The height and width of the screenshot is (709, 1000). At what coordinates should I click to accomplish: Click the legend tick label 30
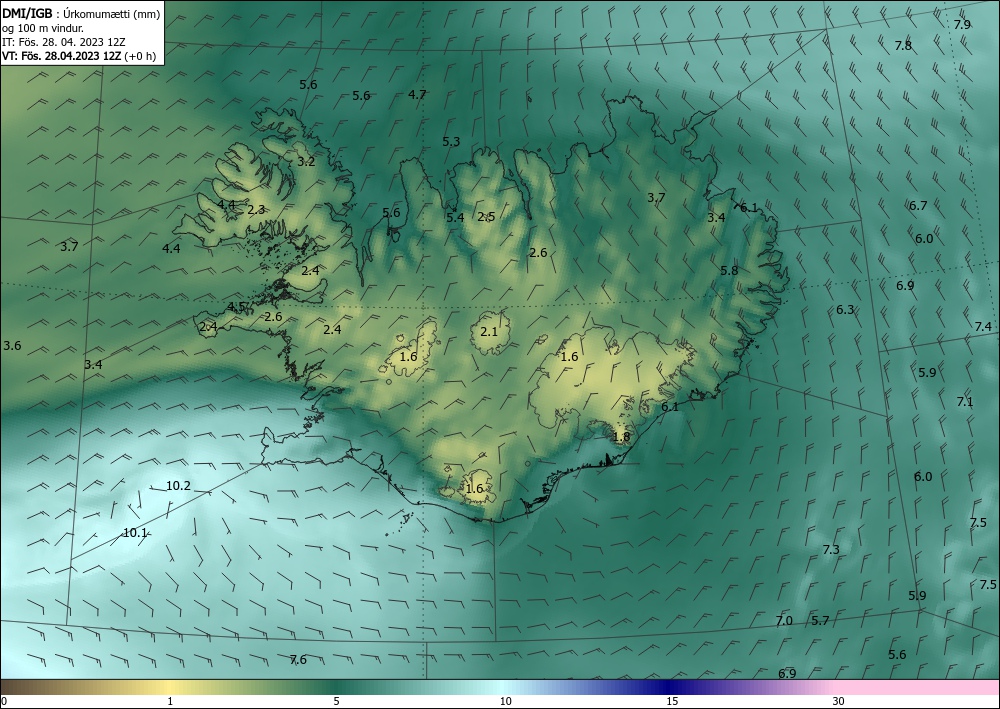(839, 702)
